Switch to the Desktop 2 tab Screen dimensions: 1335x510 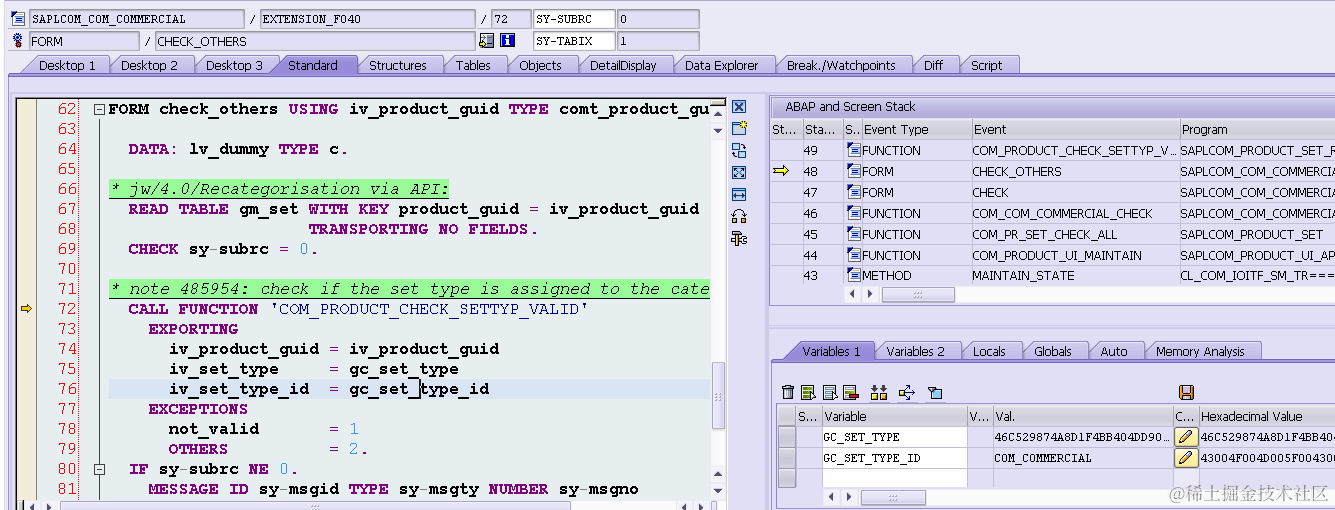click(149, 65)
